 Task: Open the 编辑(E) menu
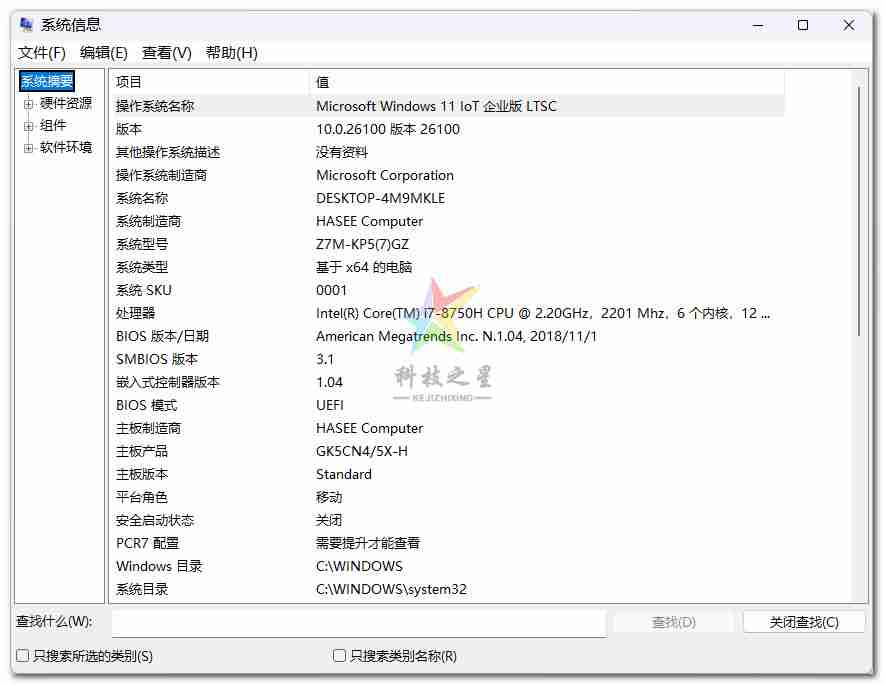(103, 53)
